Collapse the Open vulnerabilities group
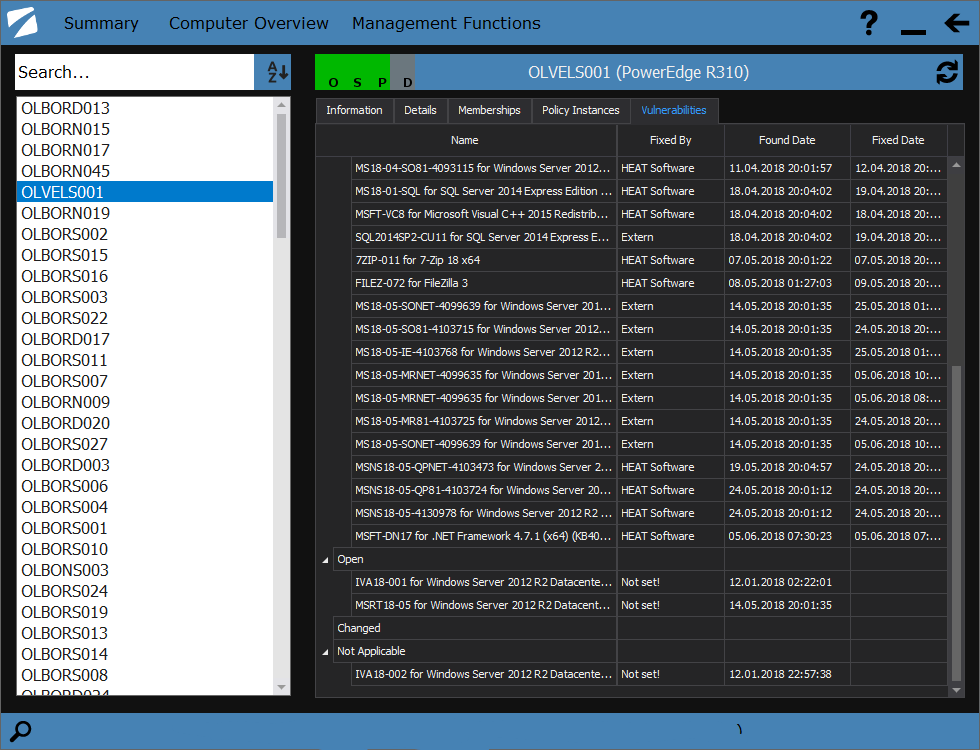Viewport: 980px width, 750px height. click(325, 560)
